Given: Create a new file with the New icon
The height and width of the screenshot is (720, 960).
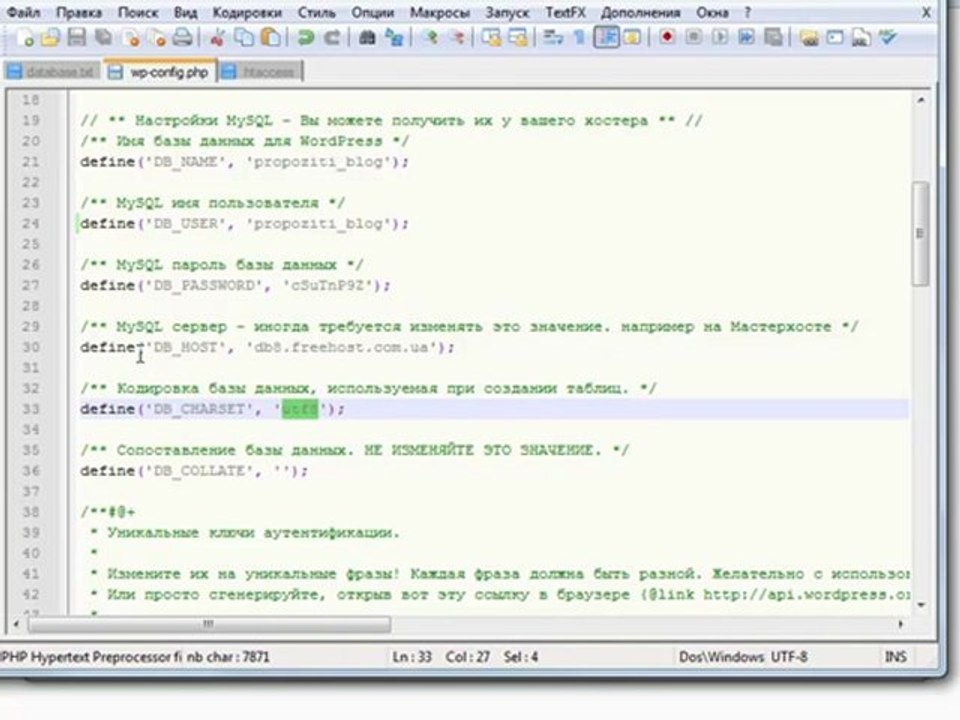Looking at the screenshot, I should [25, 38].
